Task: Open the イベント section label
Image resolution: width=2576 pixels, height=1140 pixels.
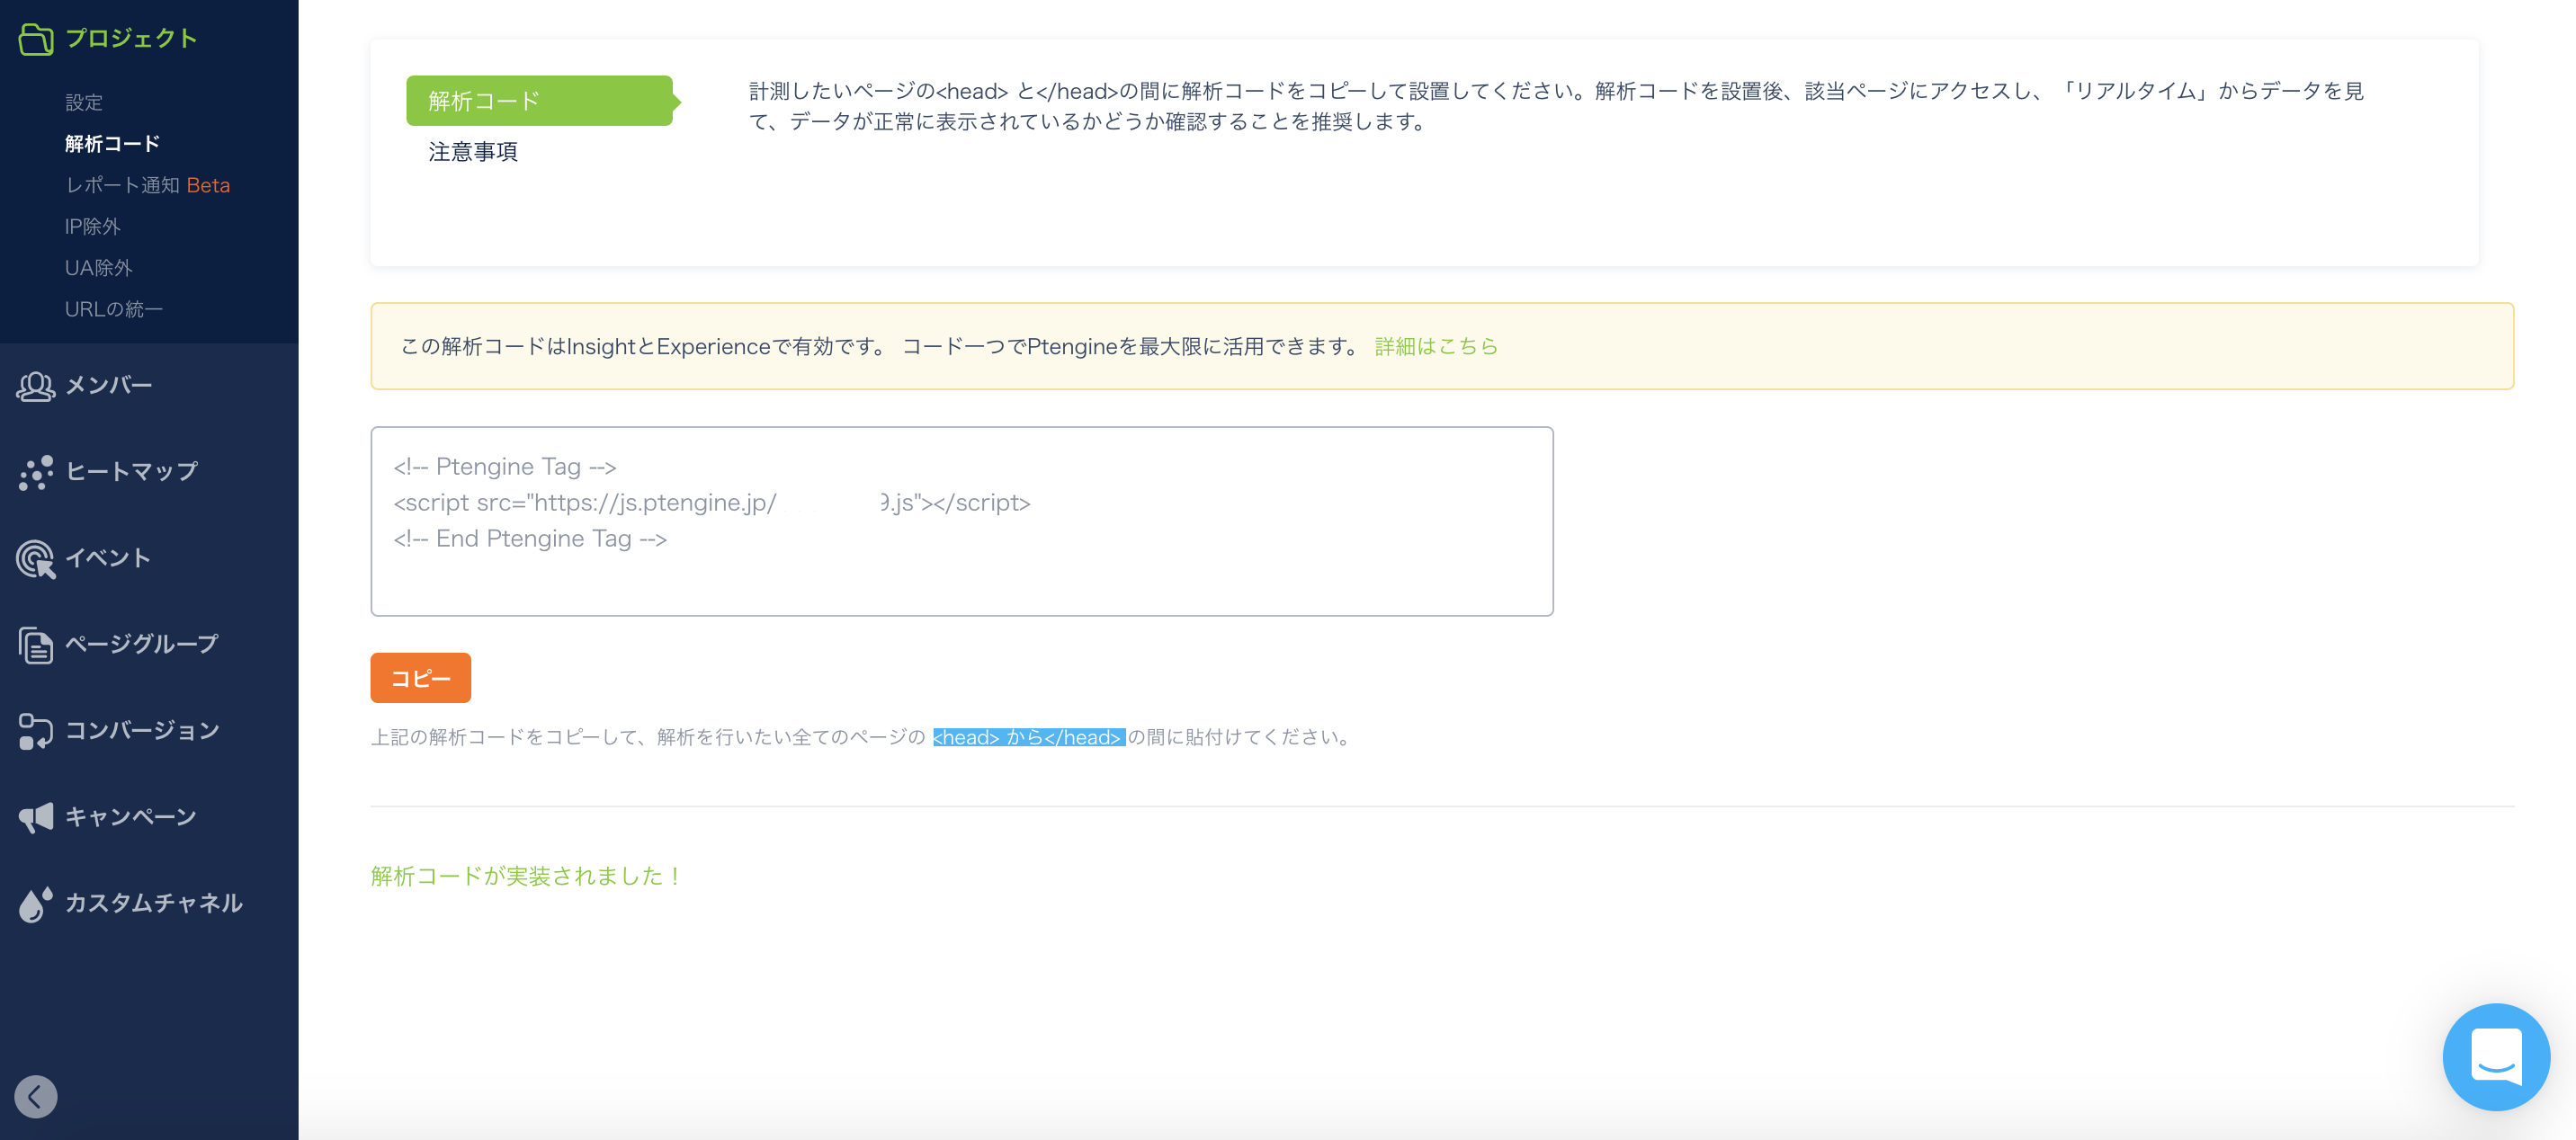Action: tap(108, 559)
